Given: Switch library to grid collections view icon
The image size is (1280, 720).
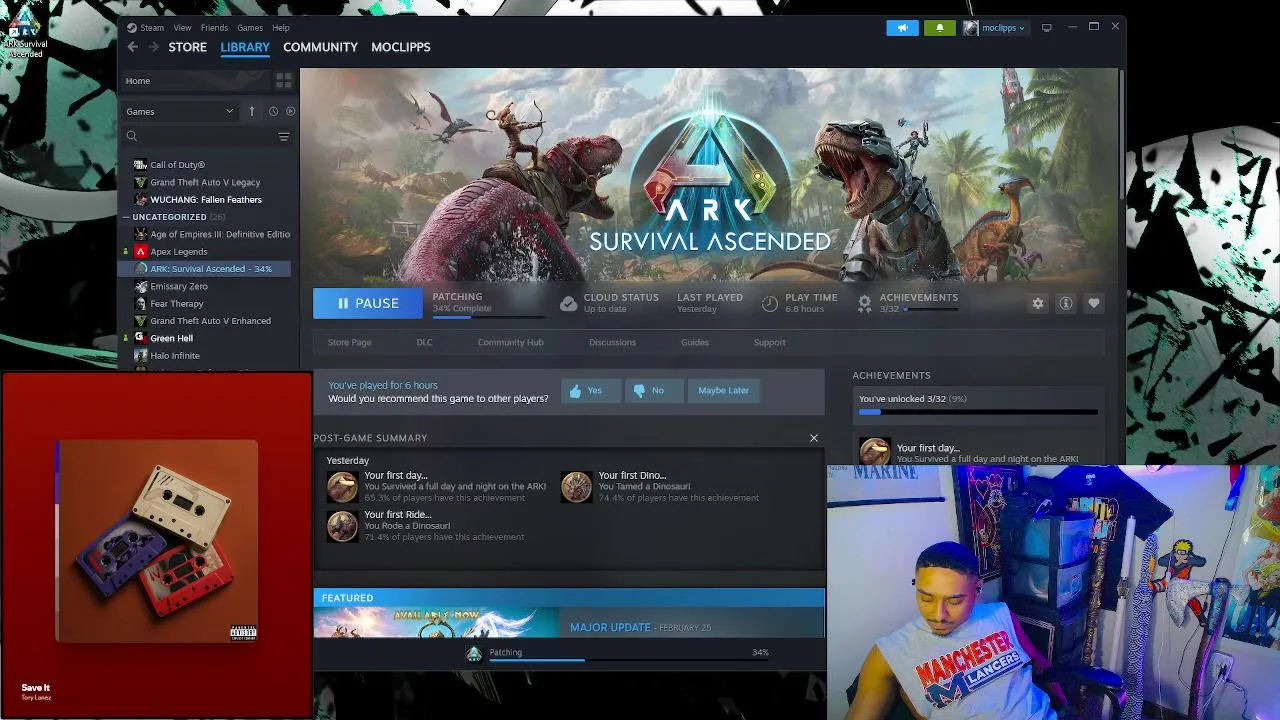Looking at the screenshot, I should (x=284, y=80).
